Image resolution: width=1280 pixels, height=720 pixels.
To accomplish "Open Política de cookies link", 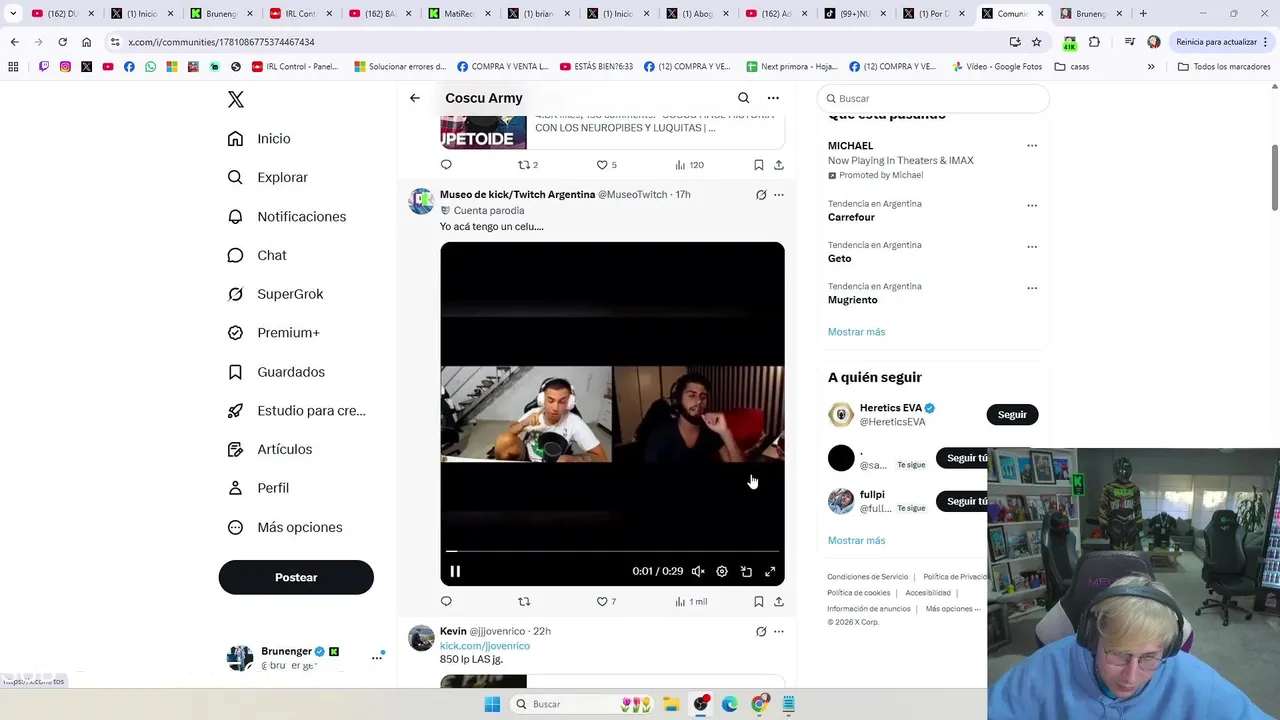I will point(860,593).
